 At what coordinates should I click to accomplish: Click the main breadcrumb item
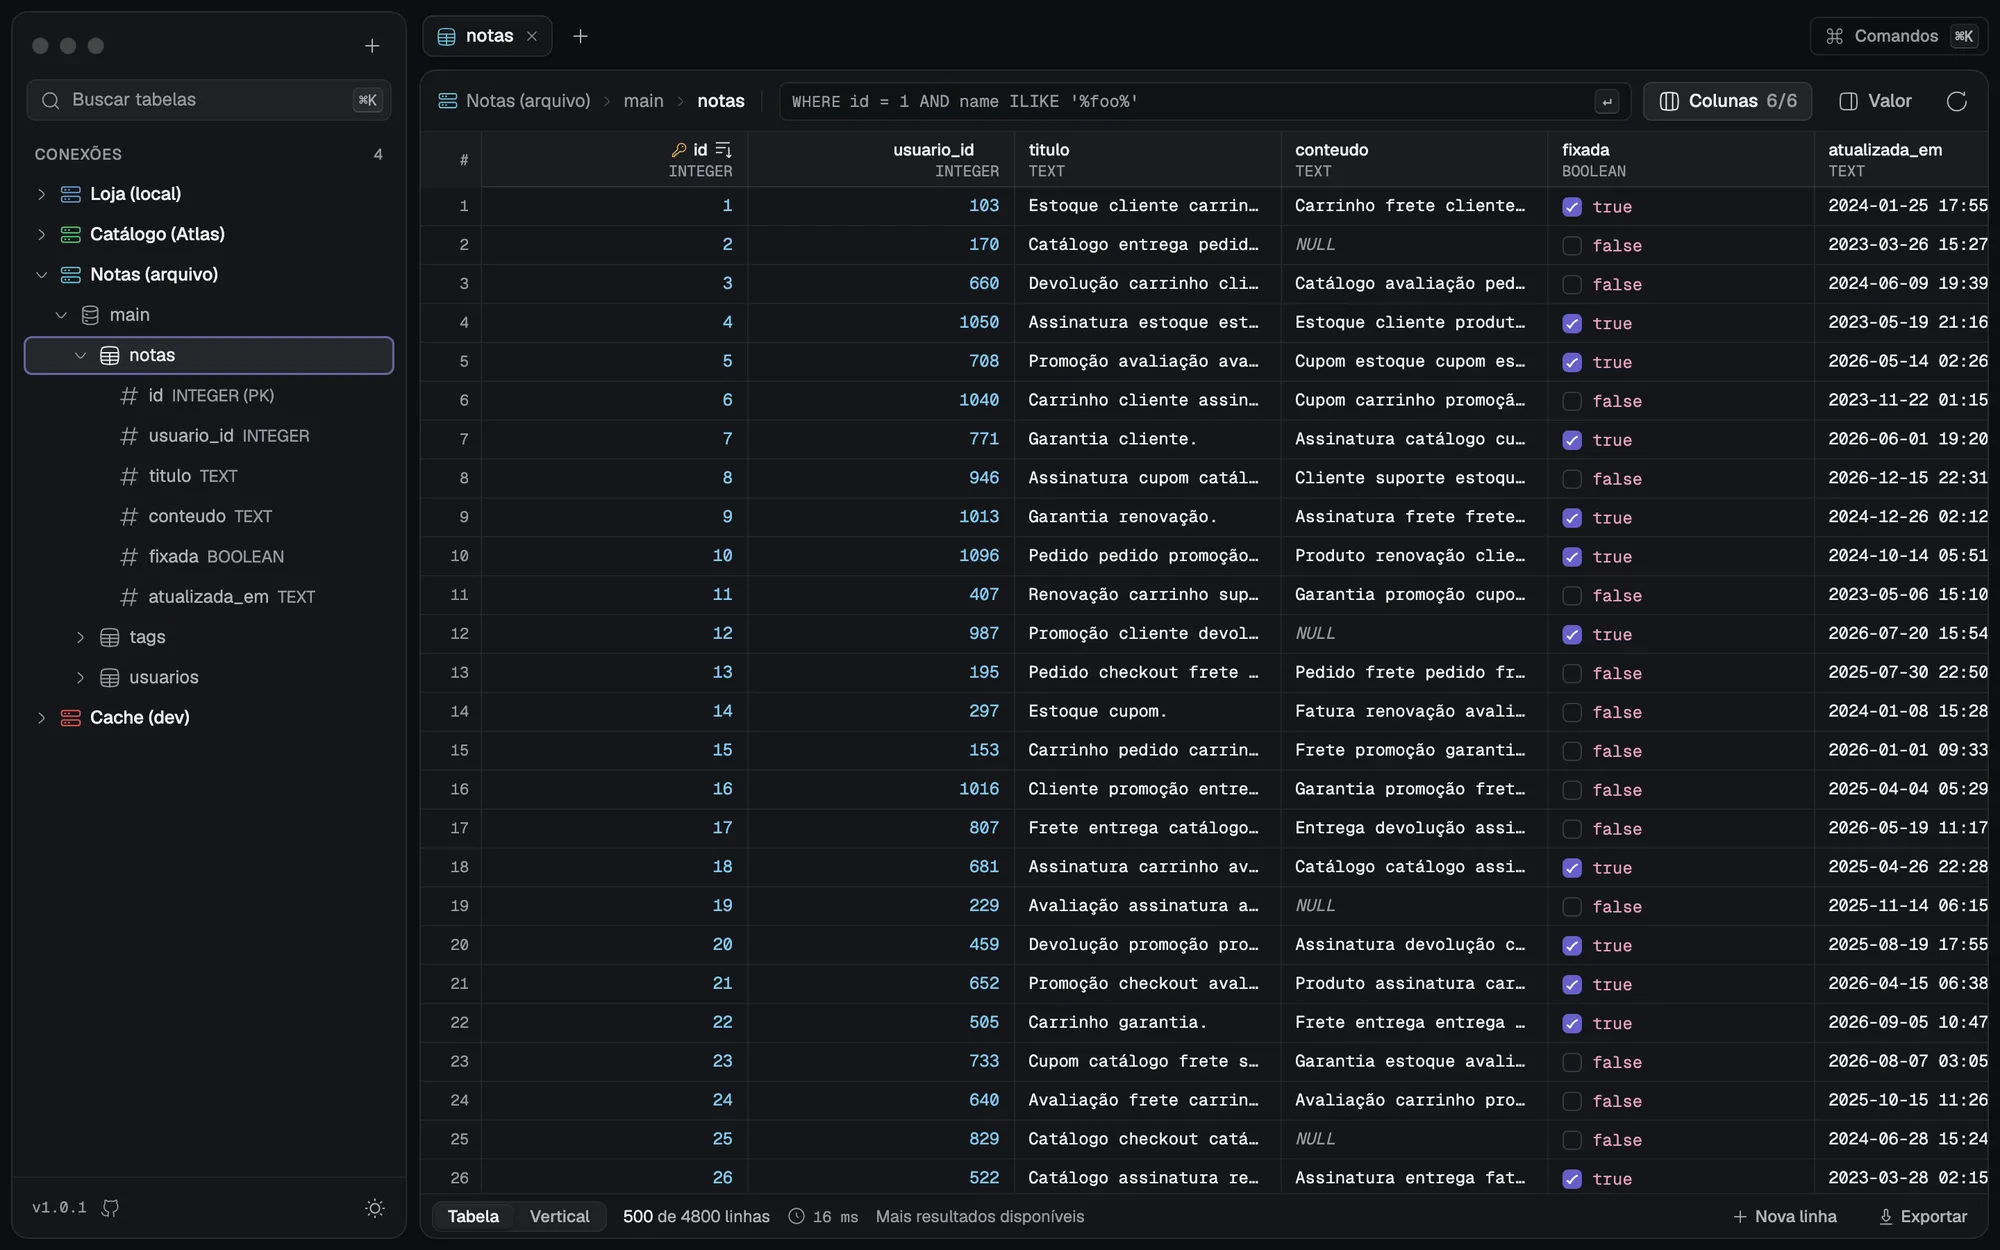pyautogui.click(x=643, y=101)
